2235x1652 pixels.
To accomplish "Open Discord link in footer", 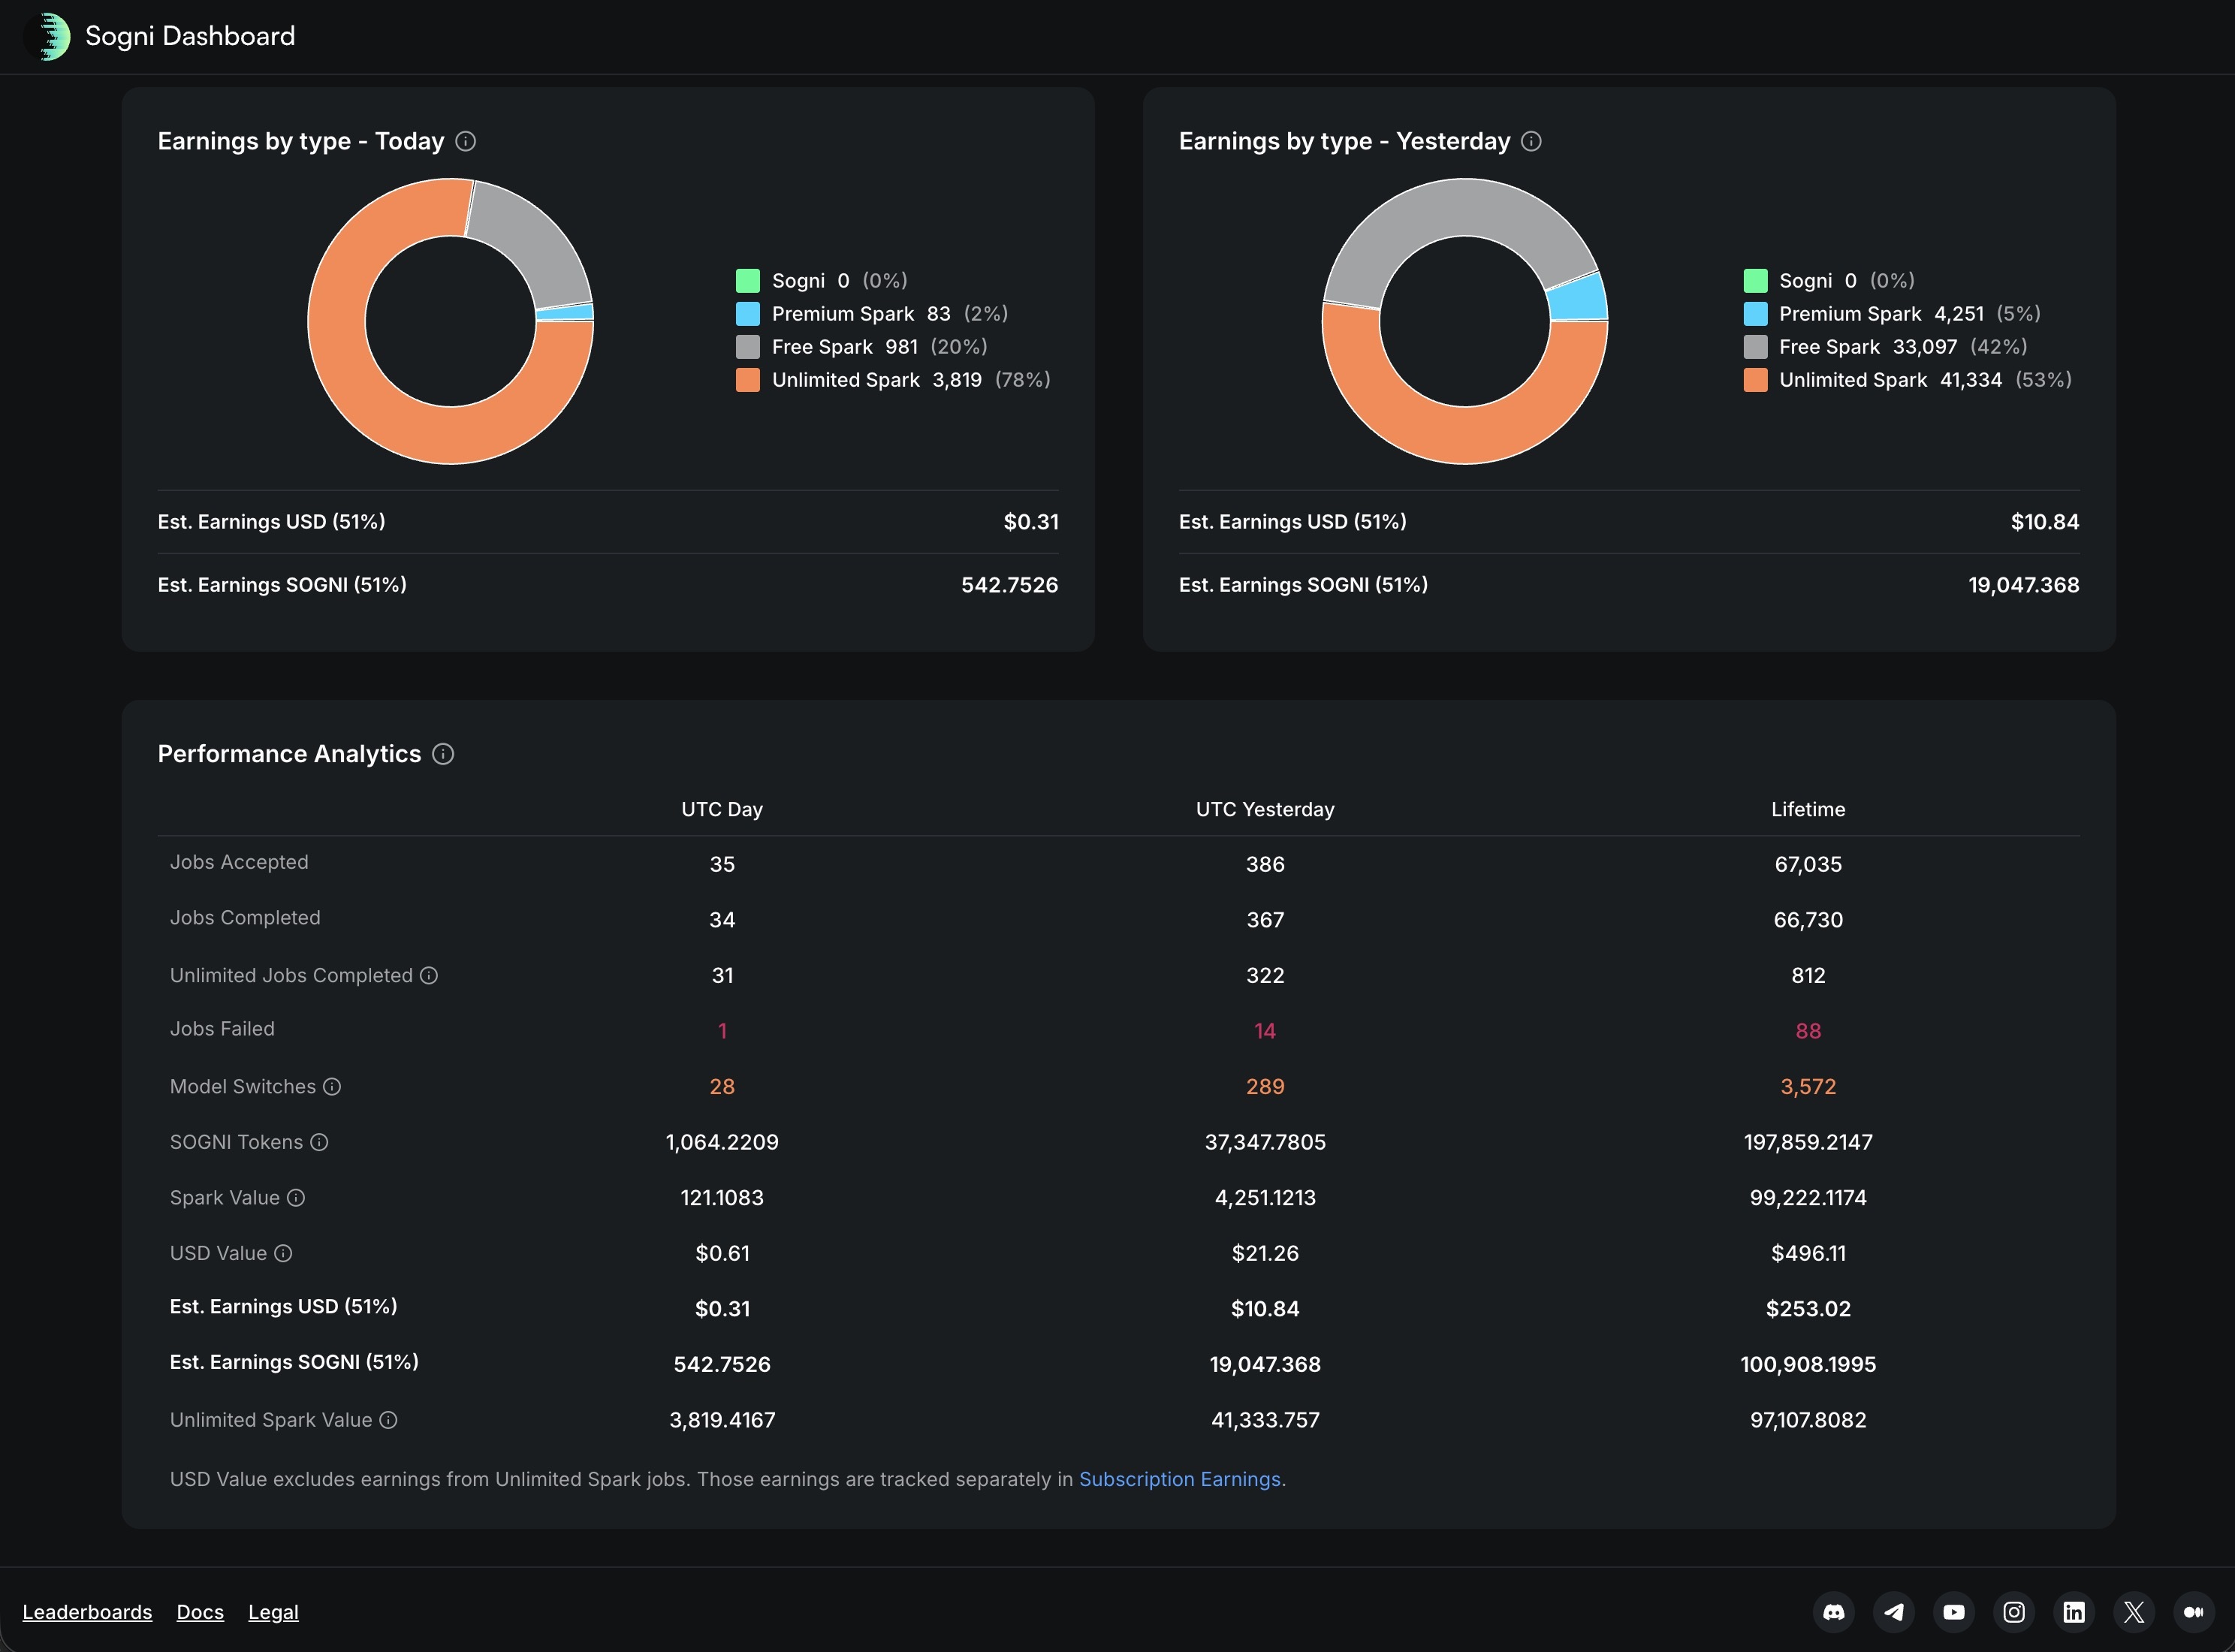I will [1834, 1612].
